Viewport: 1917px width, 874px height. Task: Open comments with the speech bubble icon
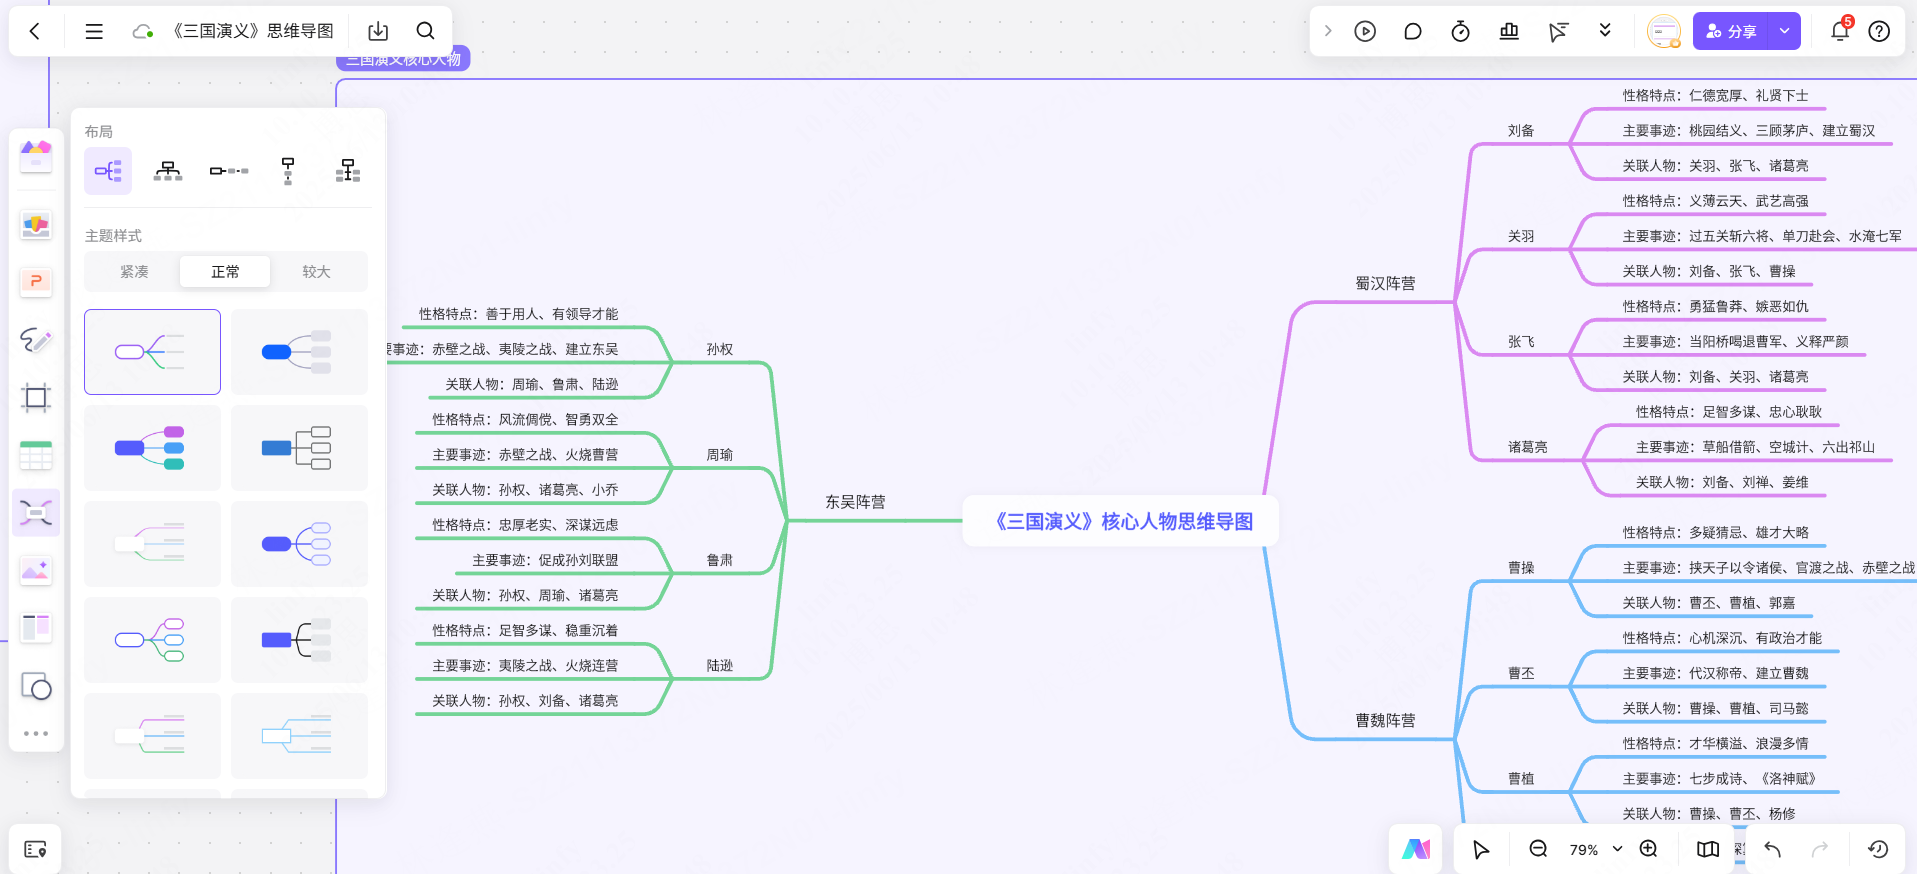coord(1412,31)
